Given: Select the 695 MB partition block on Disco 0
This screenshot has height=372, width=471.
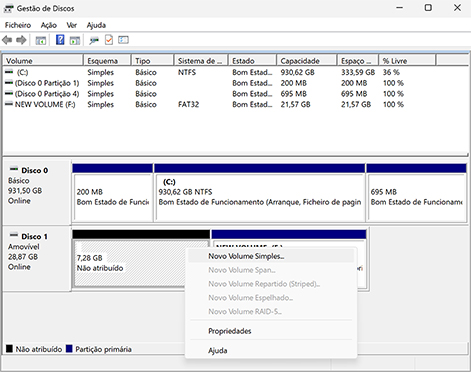Looking at the screenshot, I should click(x=416, y=192).
